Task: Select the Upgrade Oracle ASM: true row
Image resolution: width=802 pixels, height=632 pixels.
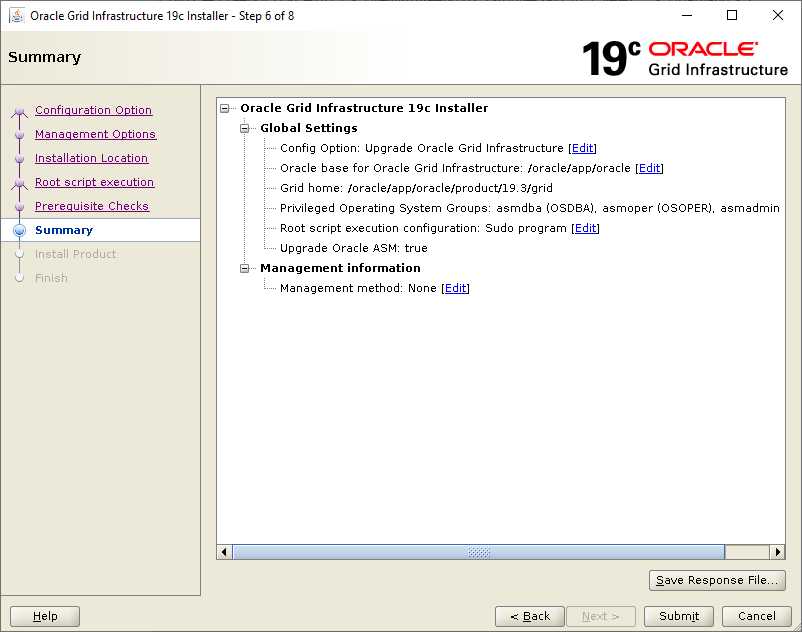Action: pos(353,249)
